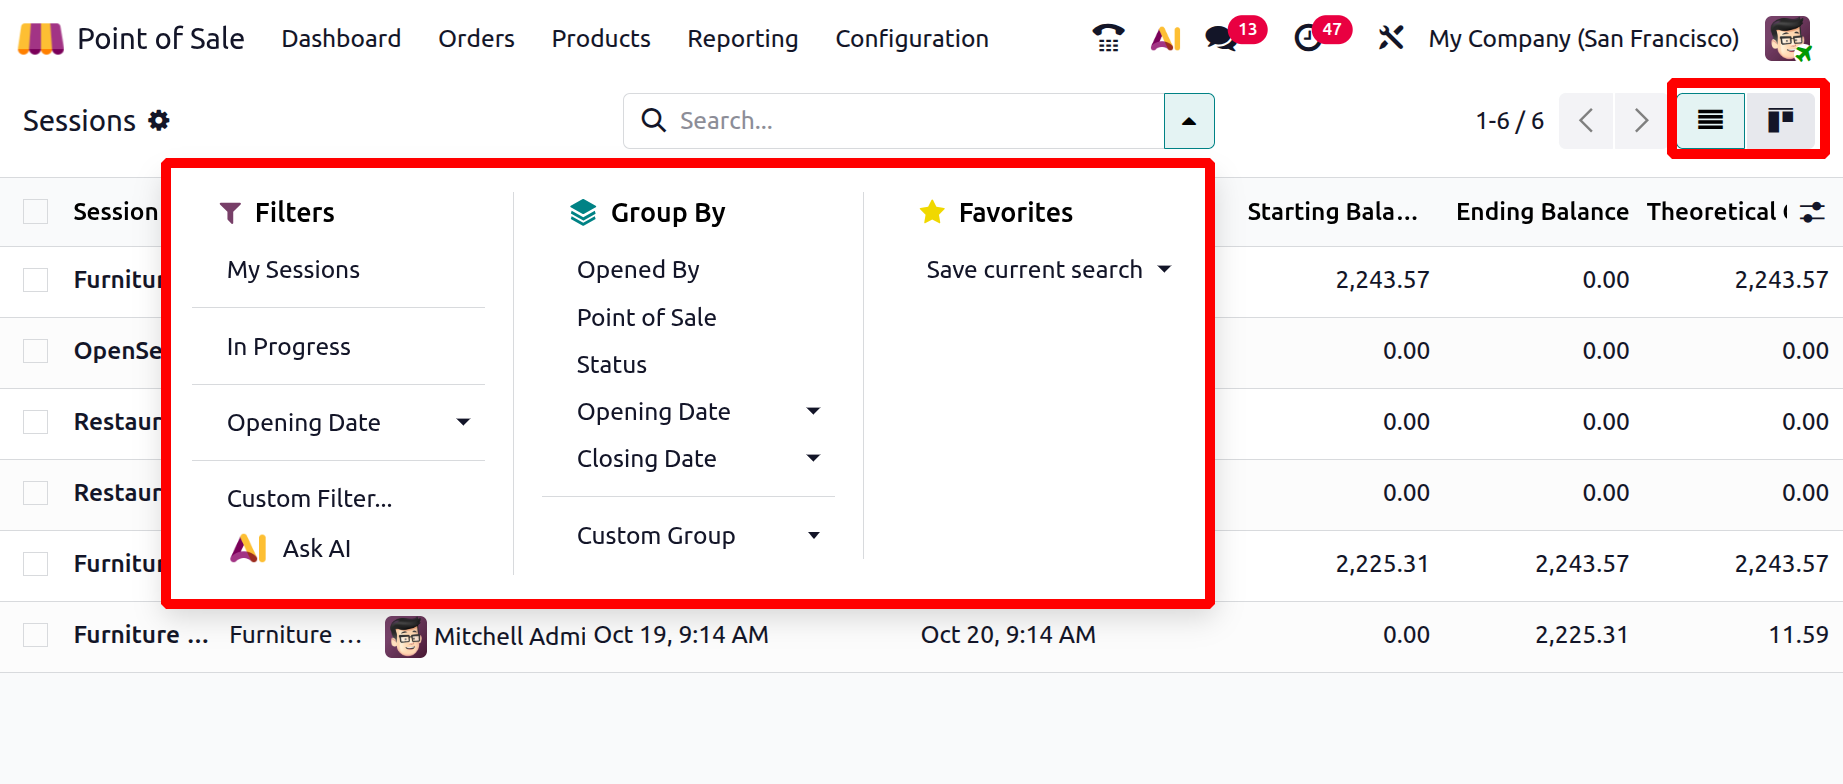Screen dimensions: 1843x784
Task: Switch to list view
Action: pos(1710,121)
